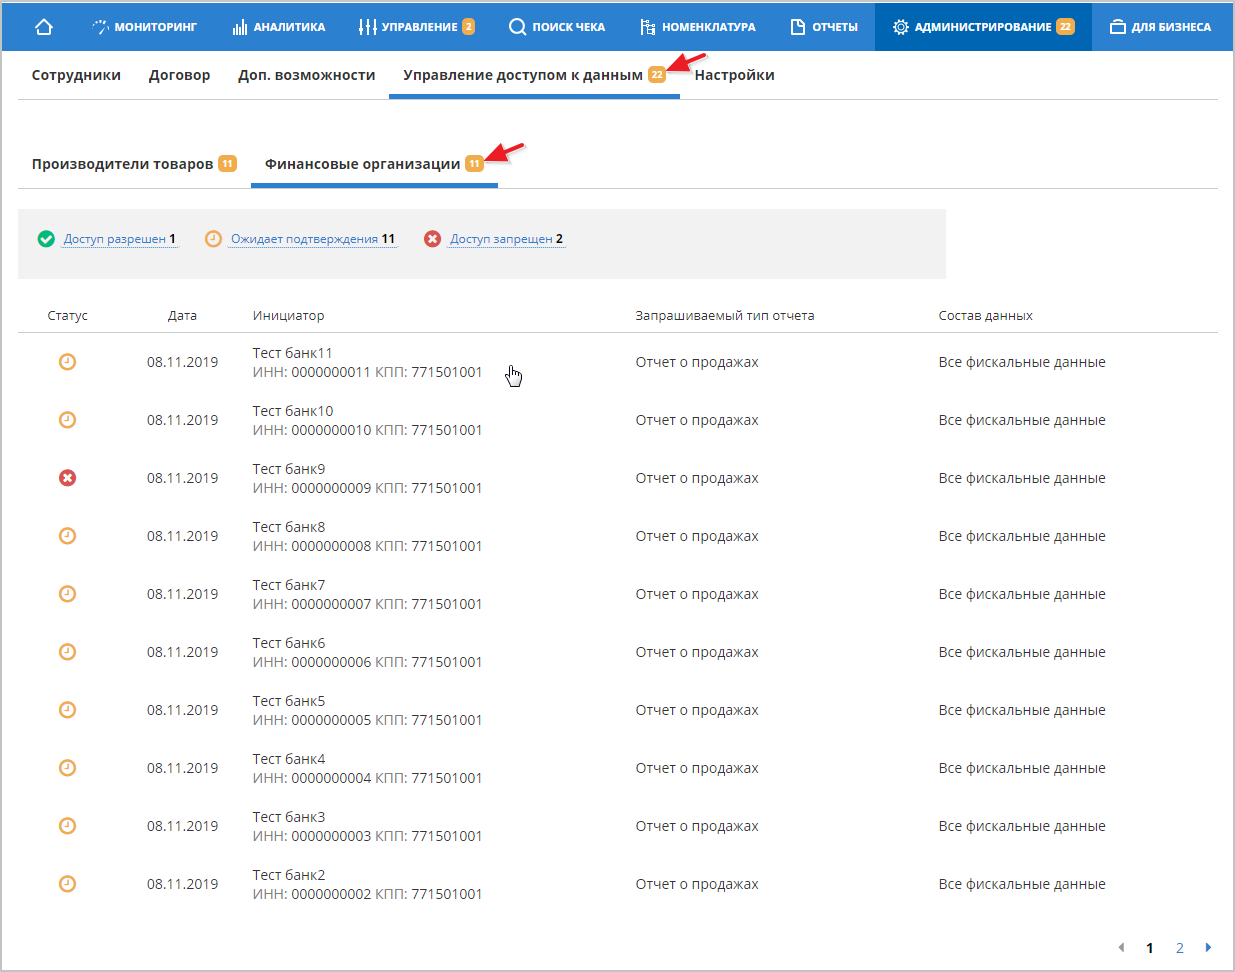This screenshot has height=972, width=1235.
Task: Open Для бизнеса section
Action: click(x=1160, y=27)
